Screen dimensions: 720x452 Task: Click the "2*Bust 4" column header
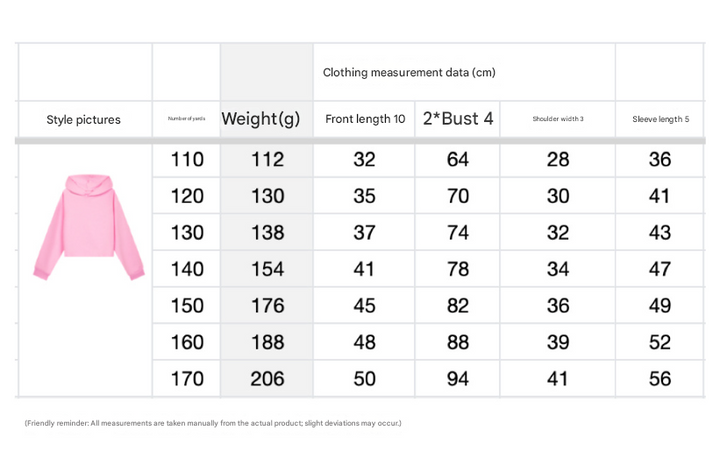coord(458,119)
